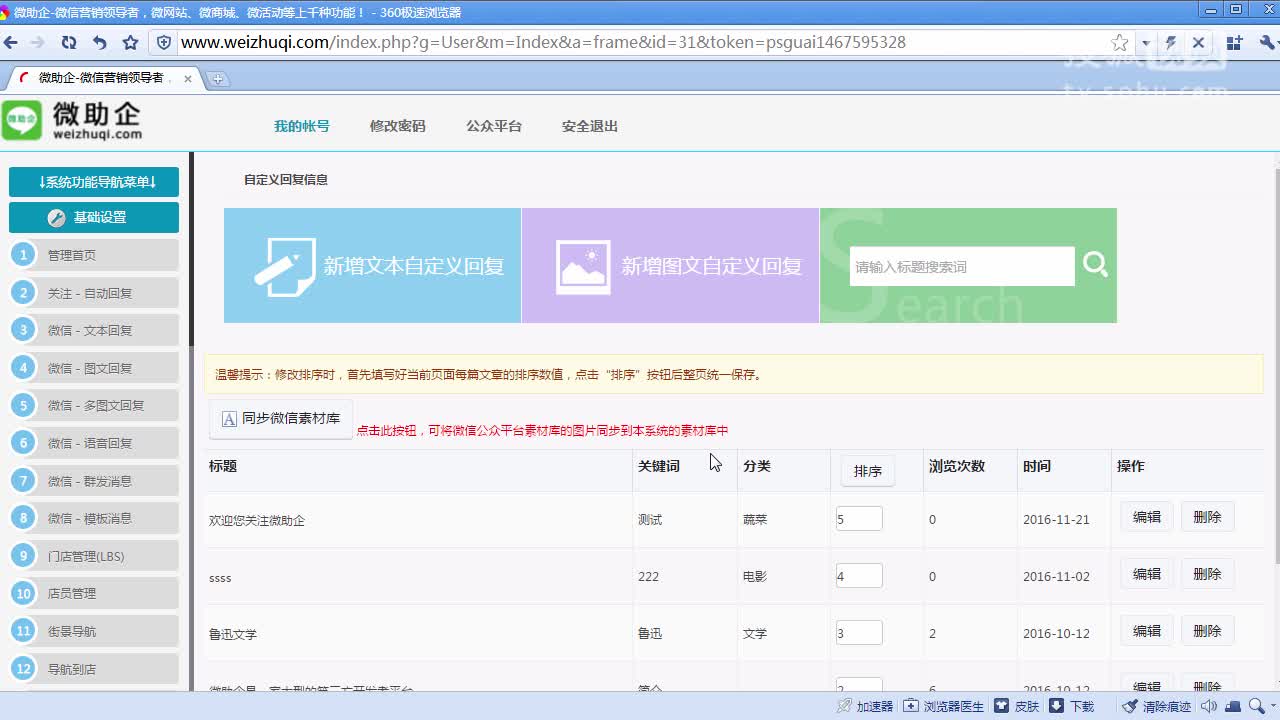Image resolution: width=1280 pixels, height=720 pixels.
Task: Switch to the 我的帐号 nav tab
Action: [x=301, y=126]
